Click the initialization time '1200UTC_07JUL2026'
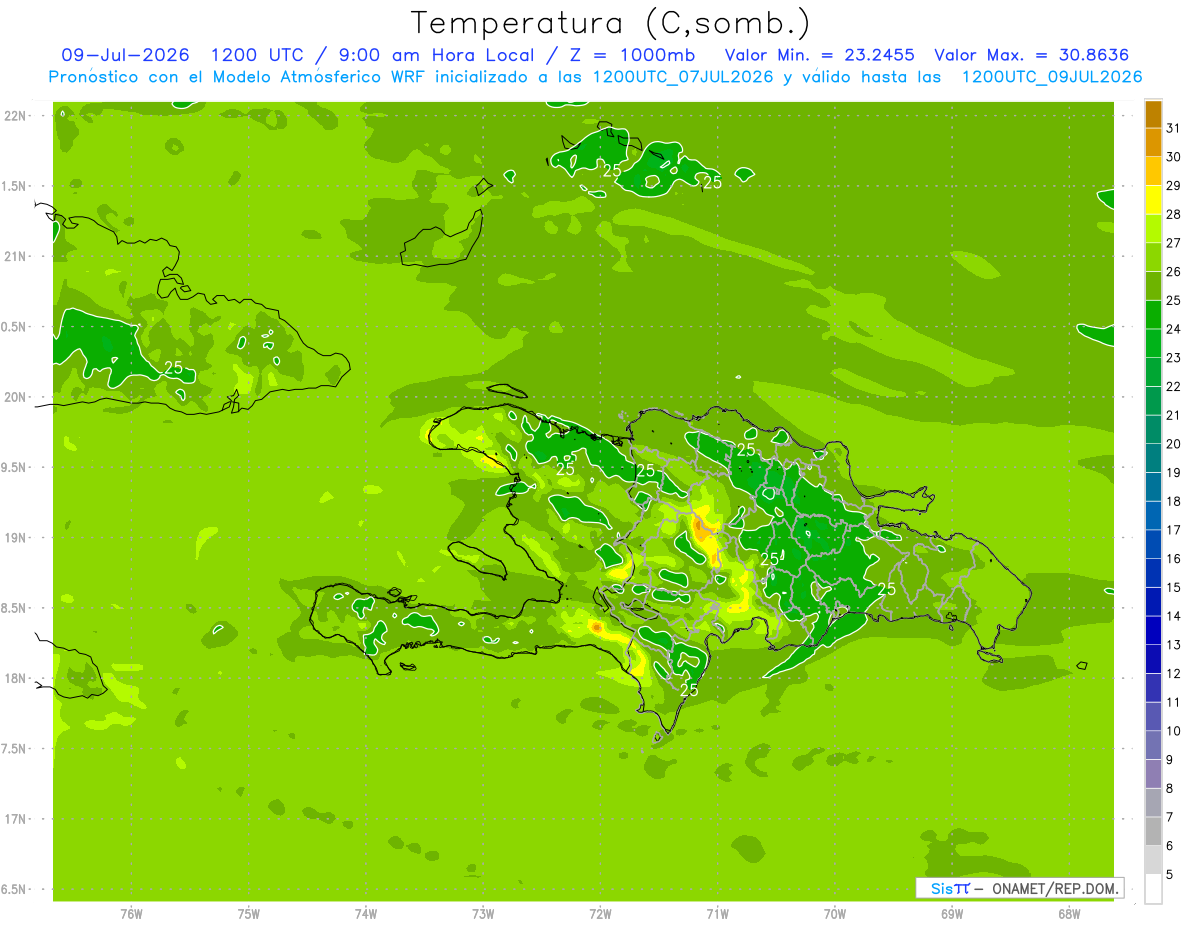This screenshot has width=1200, height=927. (x=683, y=76)
